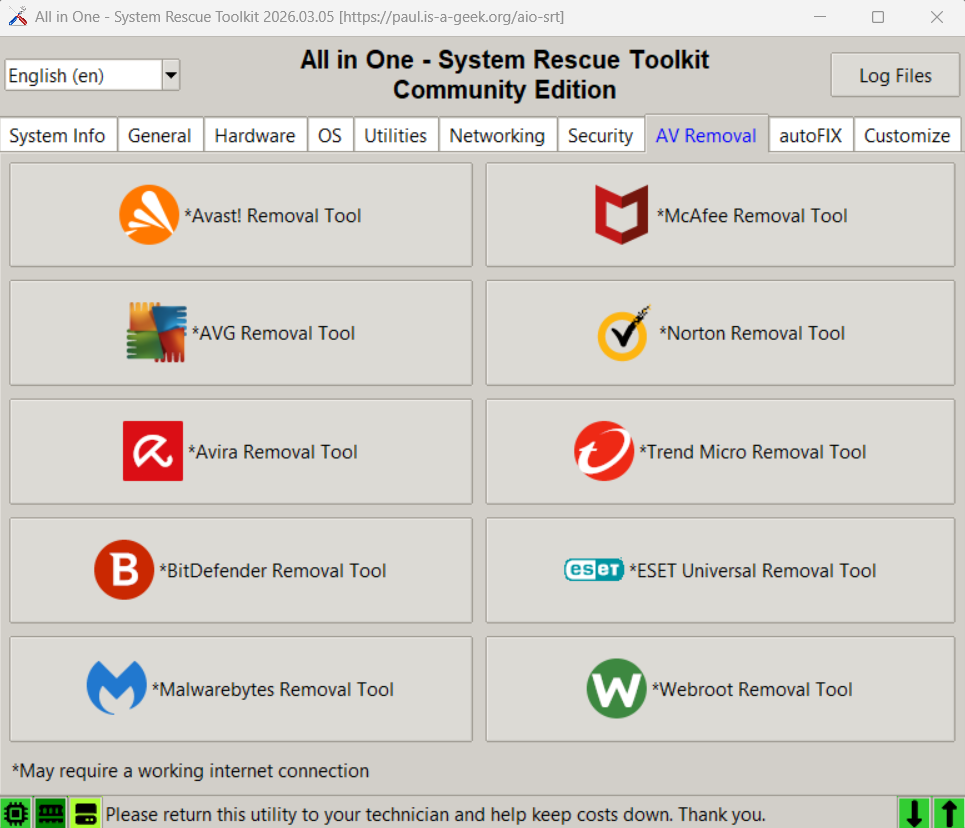Click the Webroot green W icon
Screen dimensions: 965x828
[616, 688]
